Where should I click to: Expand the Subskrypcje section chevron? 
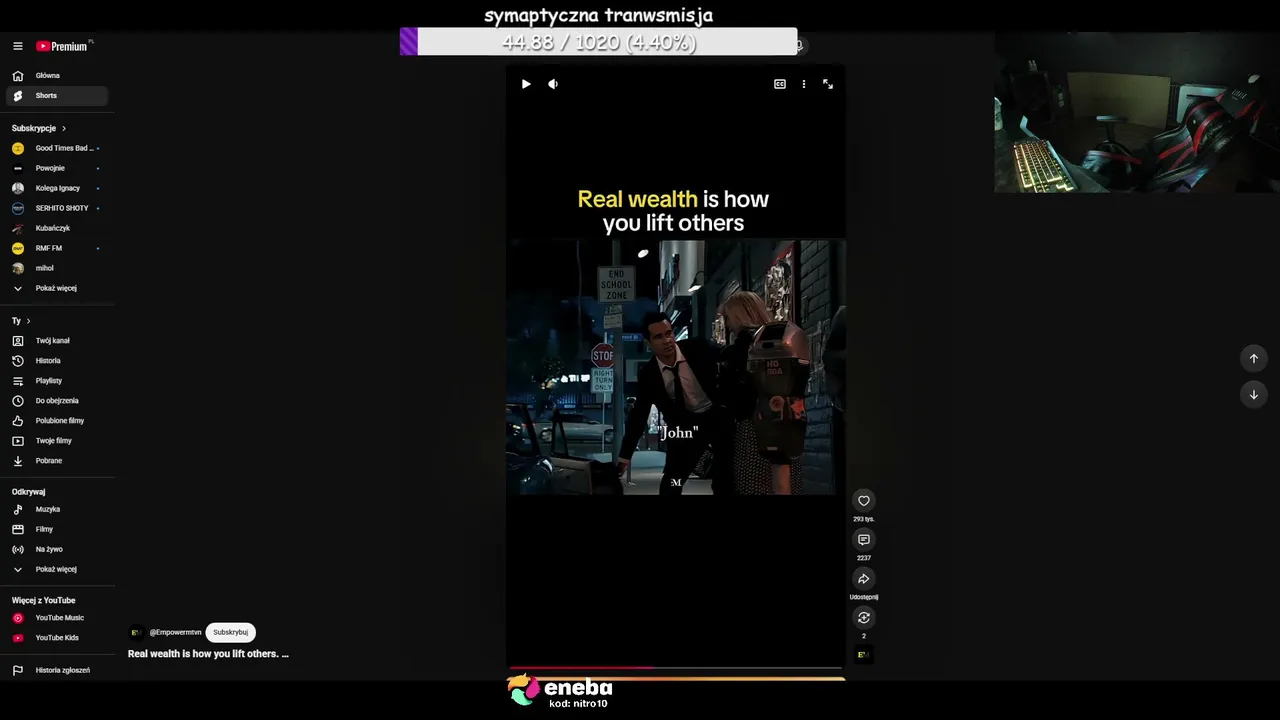tap(64, 129)
